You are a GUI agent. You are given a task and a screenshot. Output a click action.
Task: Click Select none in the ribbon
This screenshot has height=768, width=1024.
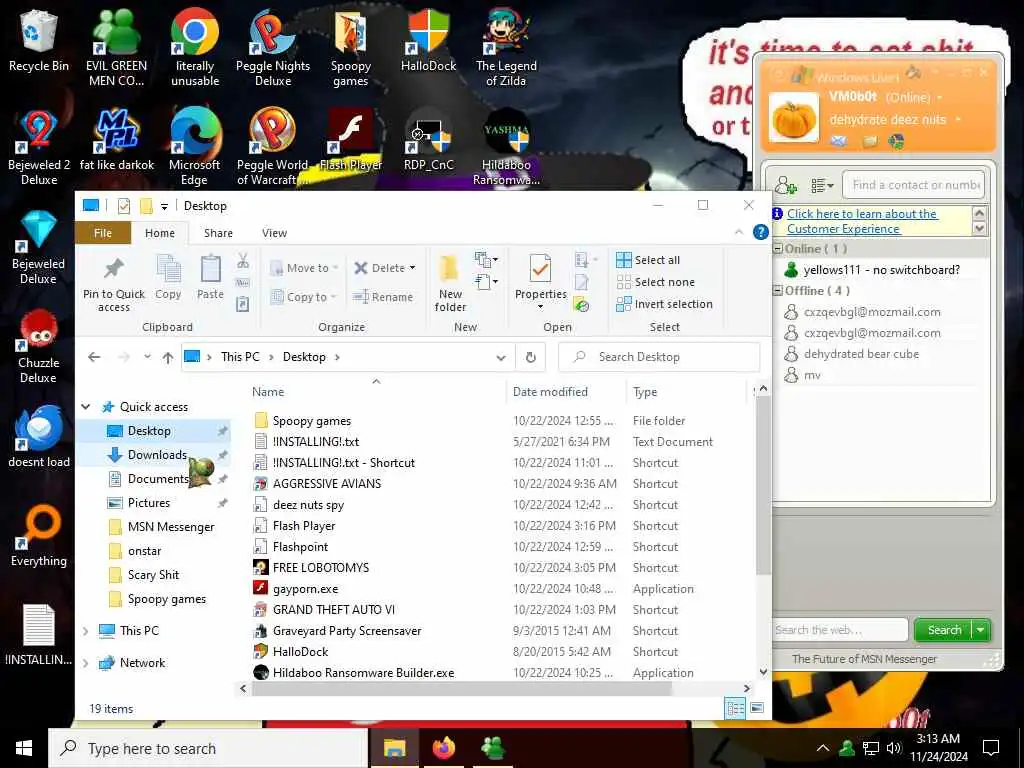click(x=656, y=282)
